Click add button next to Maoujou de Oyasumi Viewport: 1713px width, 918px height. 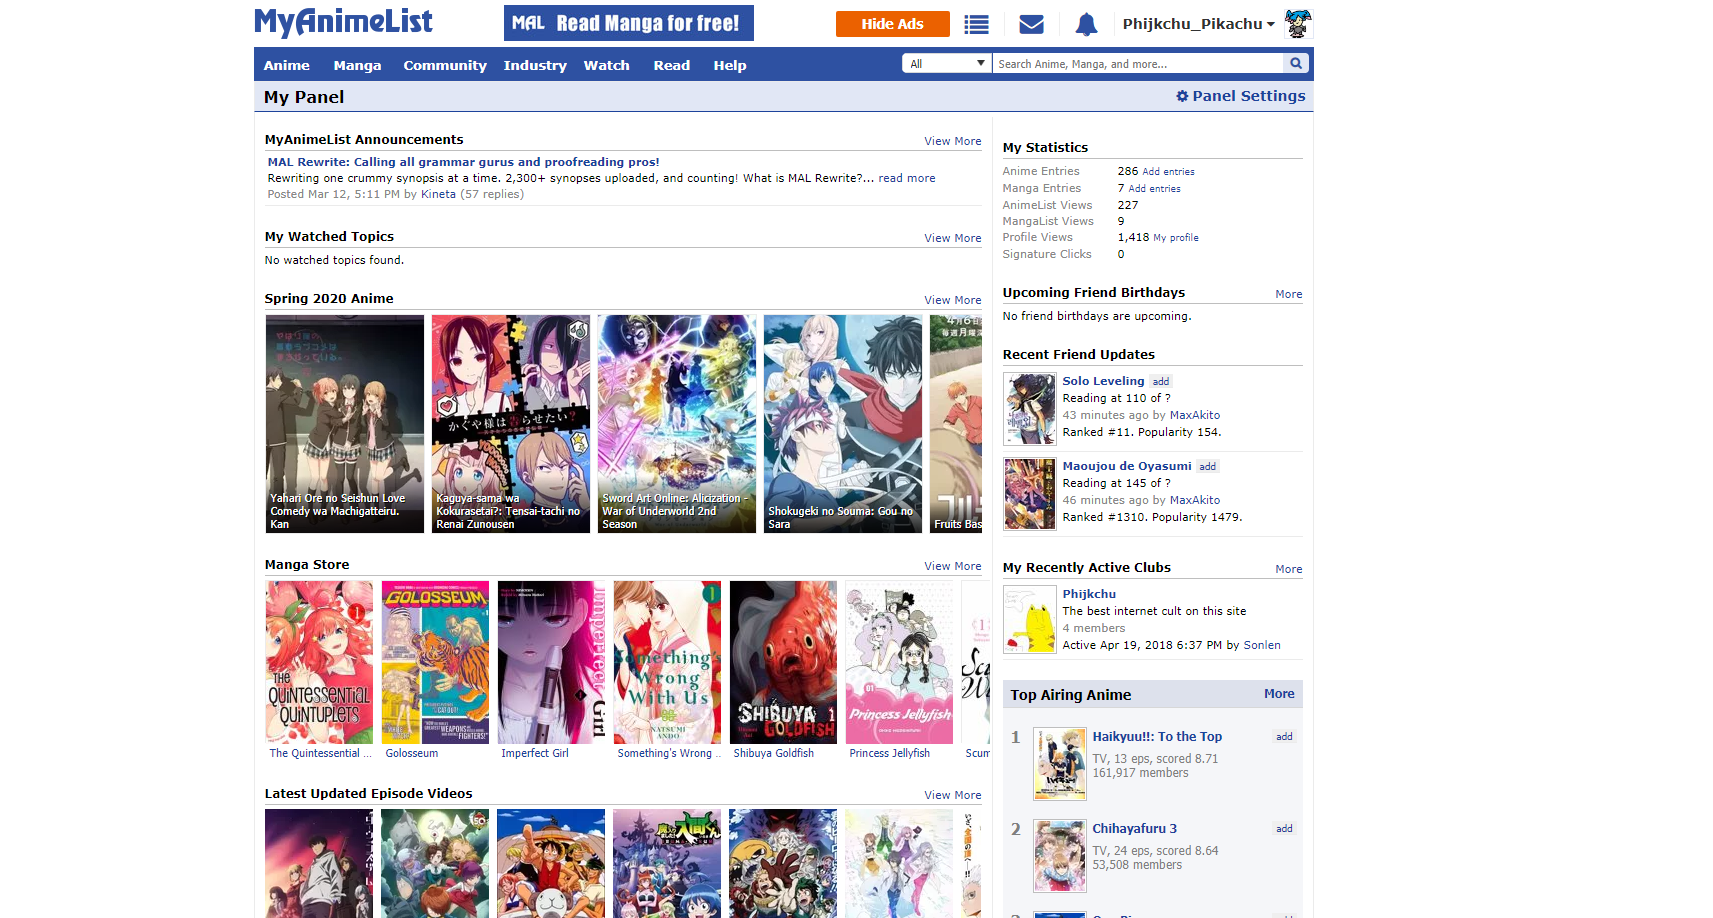1208,467
